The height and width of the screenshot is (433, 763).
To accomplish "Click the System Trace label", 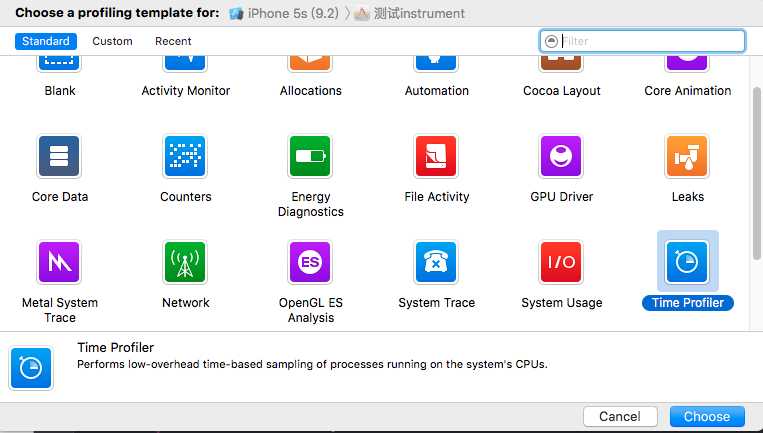I will coord(436,303).
